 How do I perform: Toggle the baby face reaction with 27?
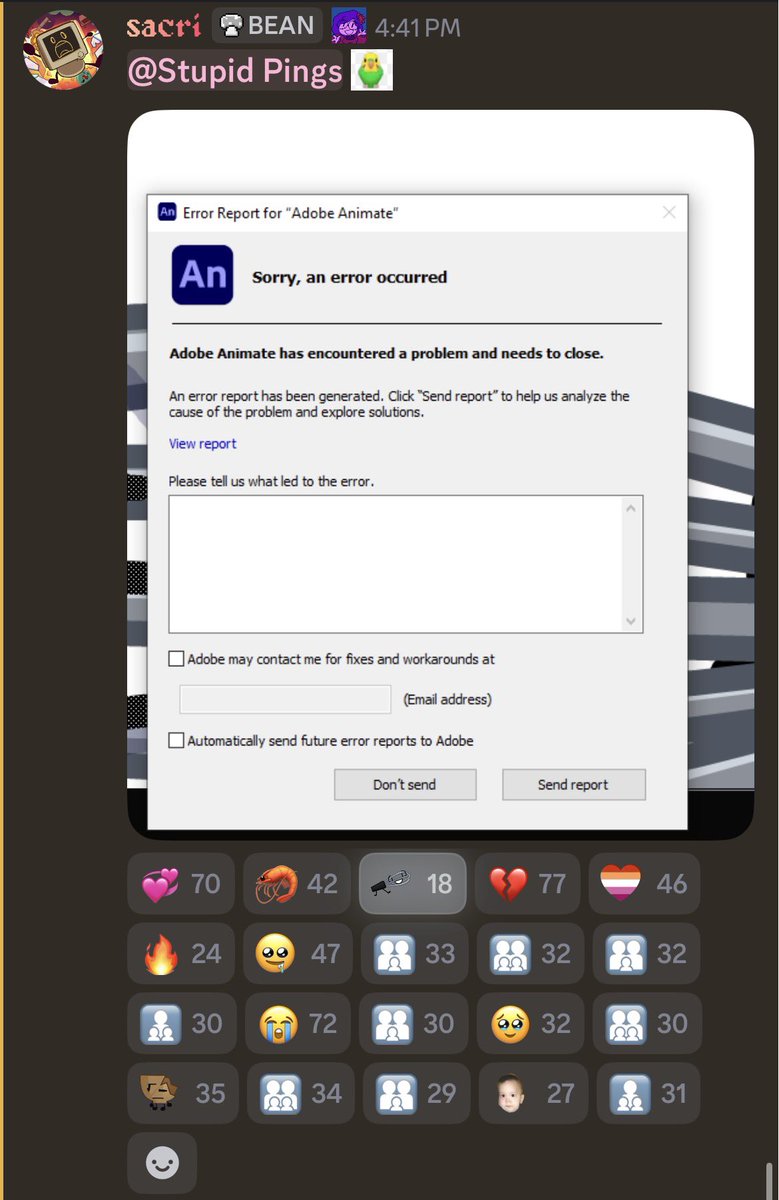[x=532, y=1094]
